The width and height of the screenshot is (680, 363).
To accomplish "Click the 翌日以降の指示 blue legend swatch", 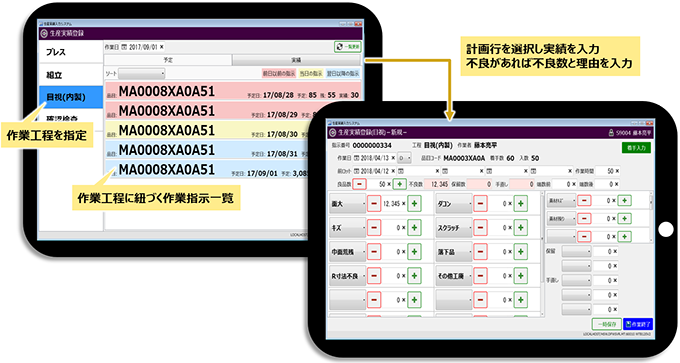I will tap(343, 74).
